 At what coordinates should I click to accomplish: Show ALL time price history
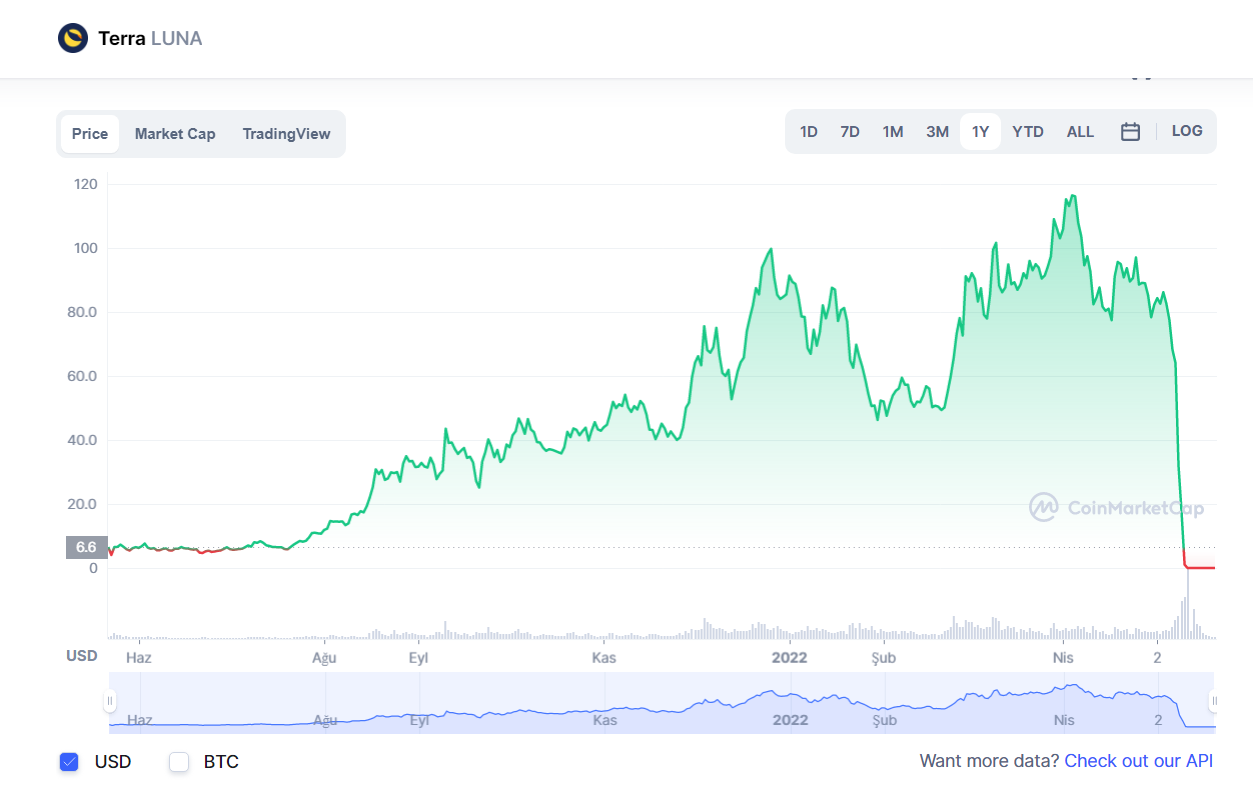(x=1080, y=132)
